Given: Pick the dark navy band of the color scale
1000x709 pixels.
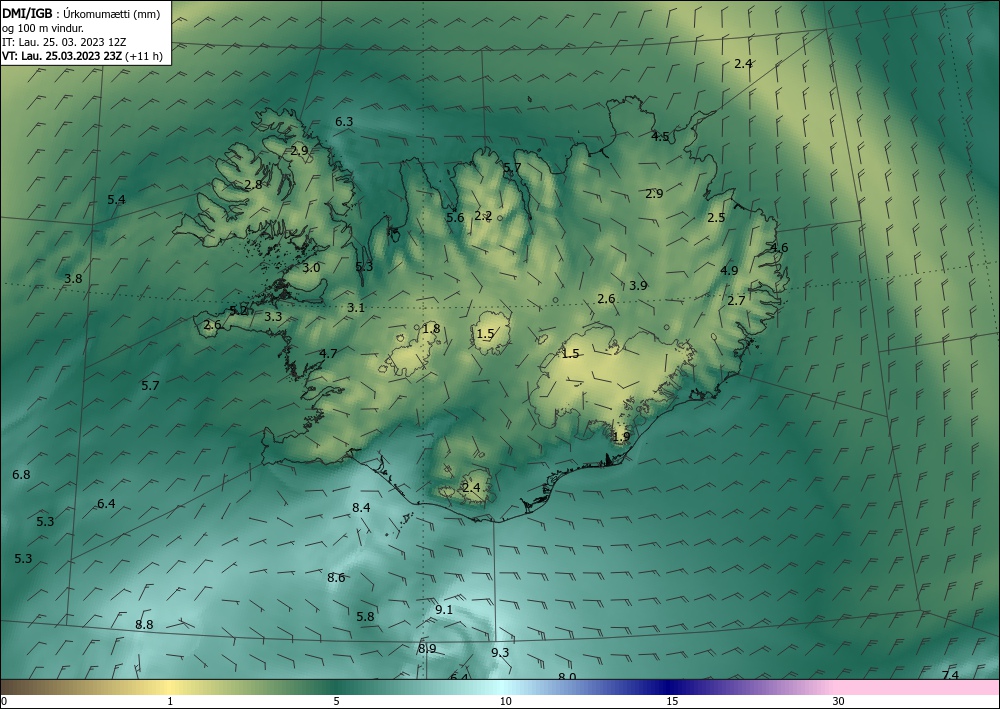Looking at the screenshot, I should tap(670, 687).
